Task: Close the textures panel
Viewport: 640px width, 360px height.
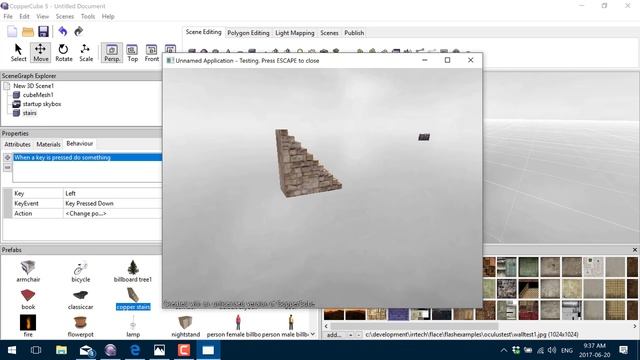Action: coord(635,250)
